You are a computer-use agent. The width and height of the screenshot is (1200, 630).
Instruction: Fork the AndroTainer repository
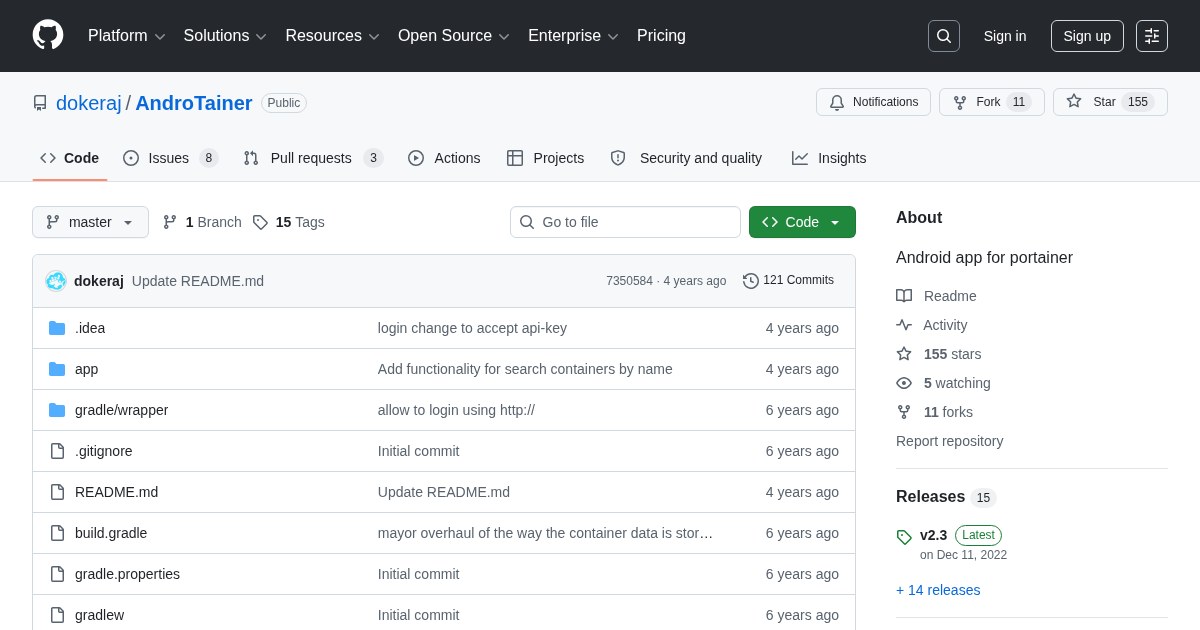tap(992, 102)
